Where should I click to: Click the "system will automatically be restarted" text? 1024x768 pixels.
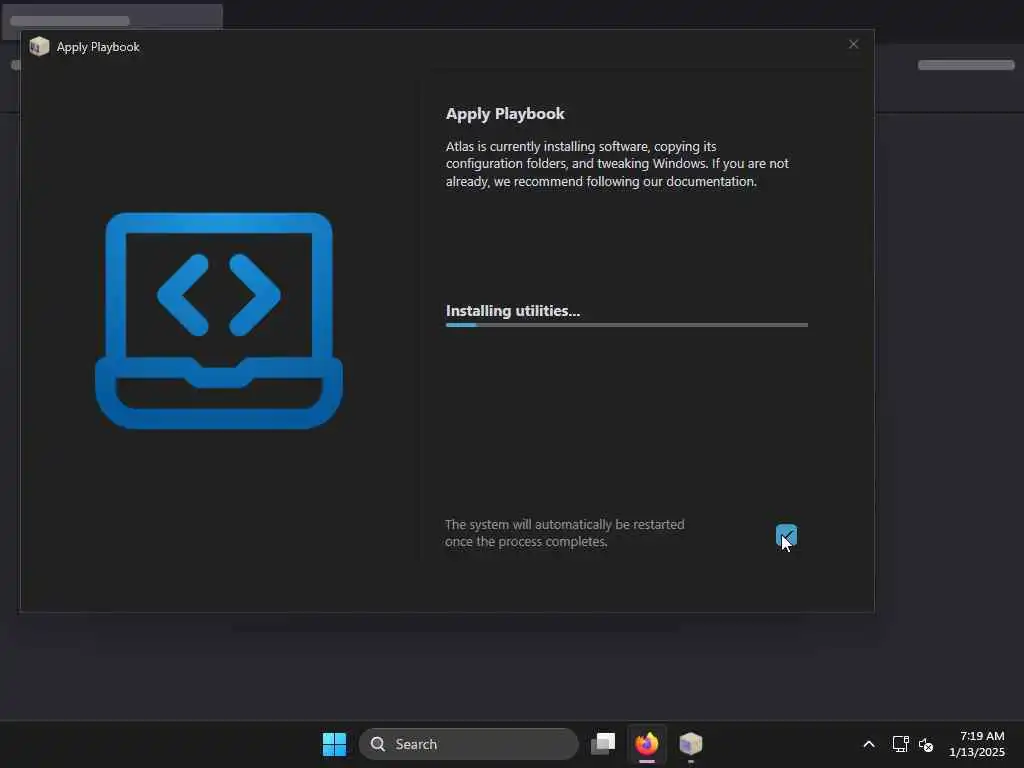tap(564, 533)
